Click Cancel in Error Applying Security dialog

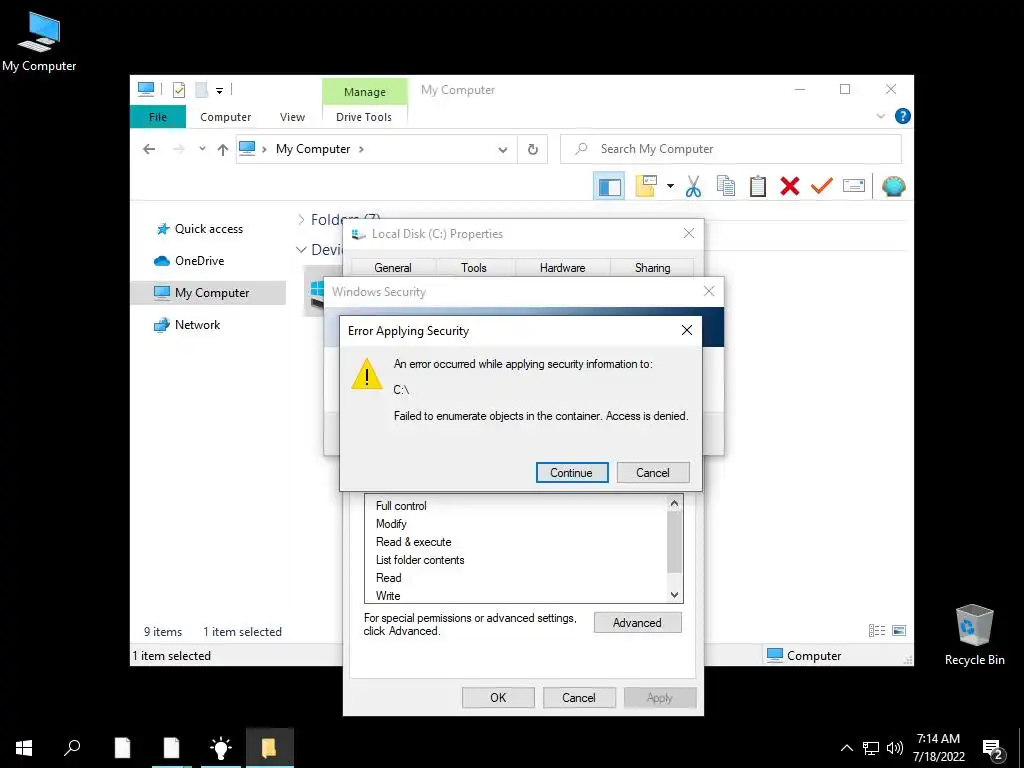click(x=652, y=473)
